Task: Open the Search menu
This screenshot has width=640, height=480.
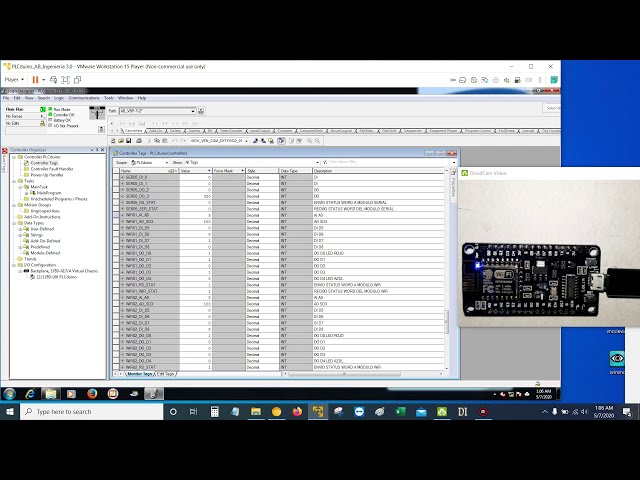Action: tap(44, 98)
